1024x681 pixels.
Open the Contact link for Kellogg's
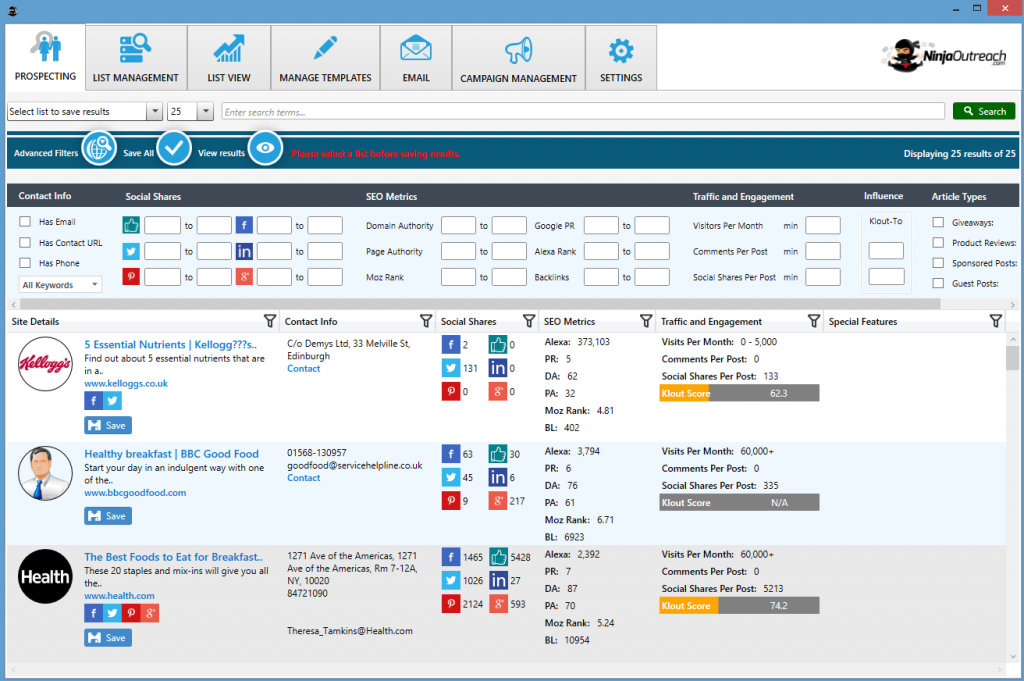click(x=304, y=368)
